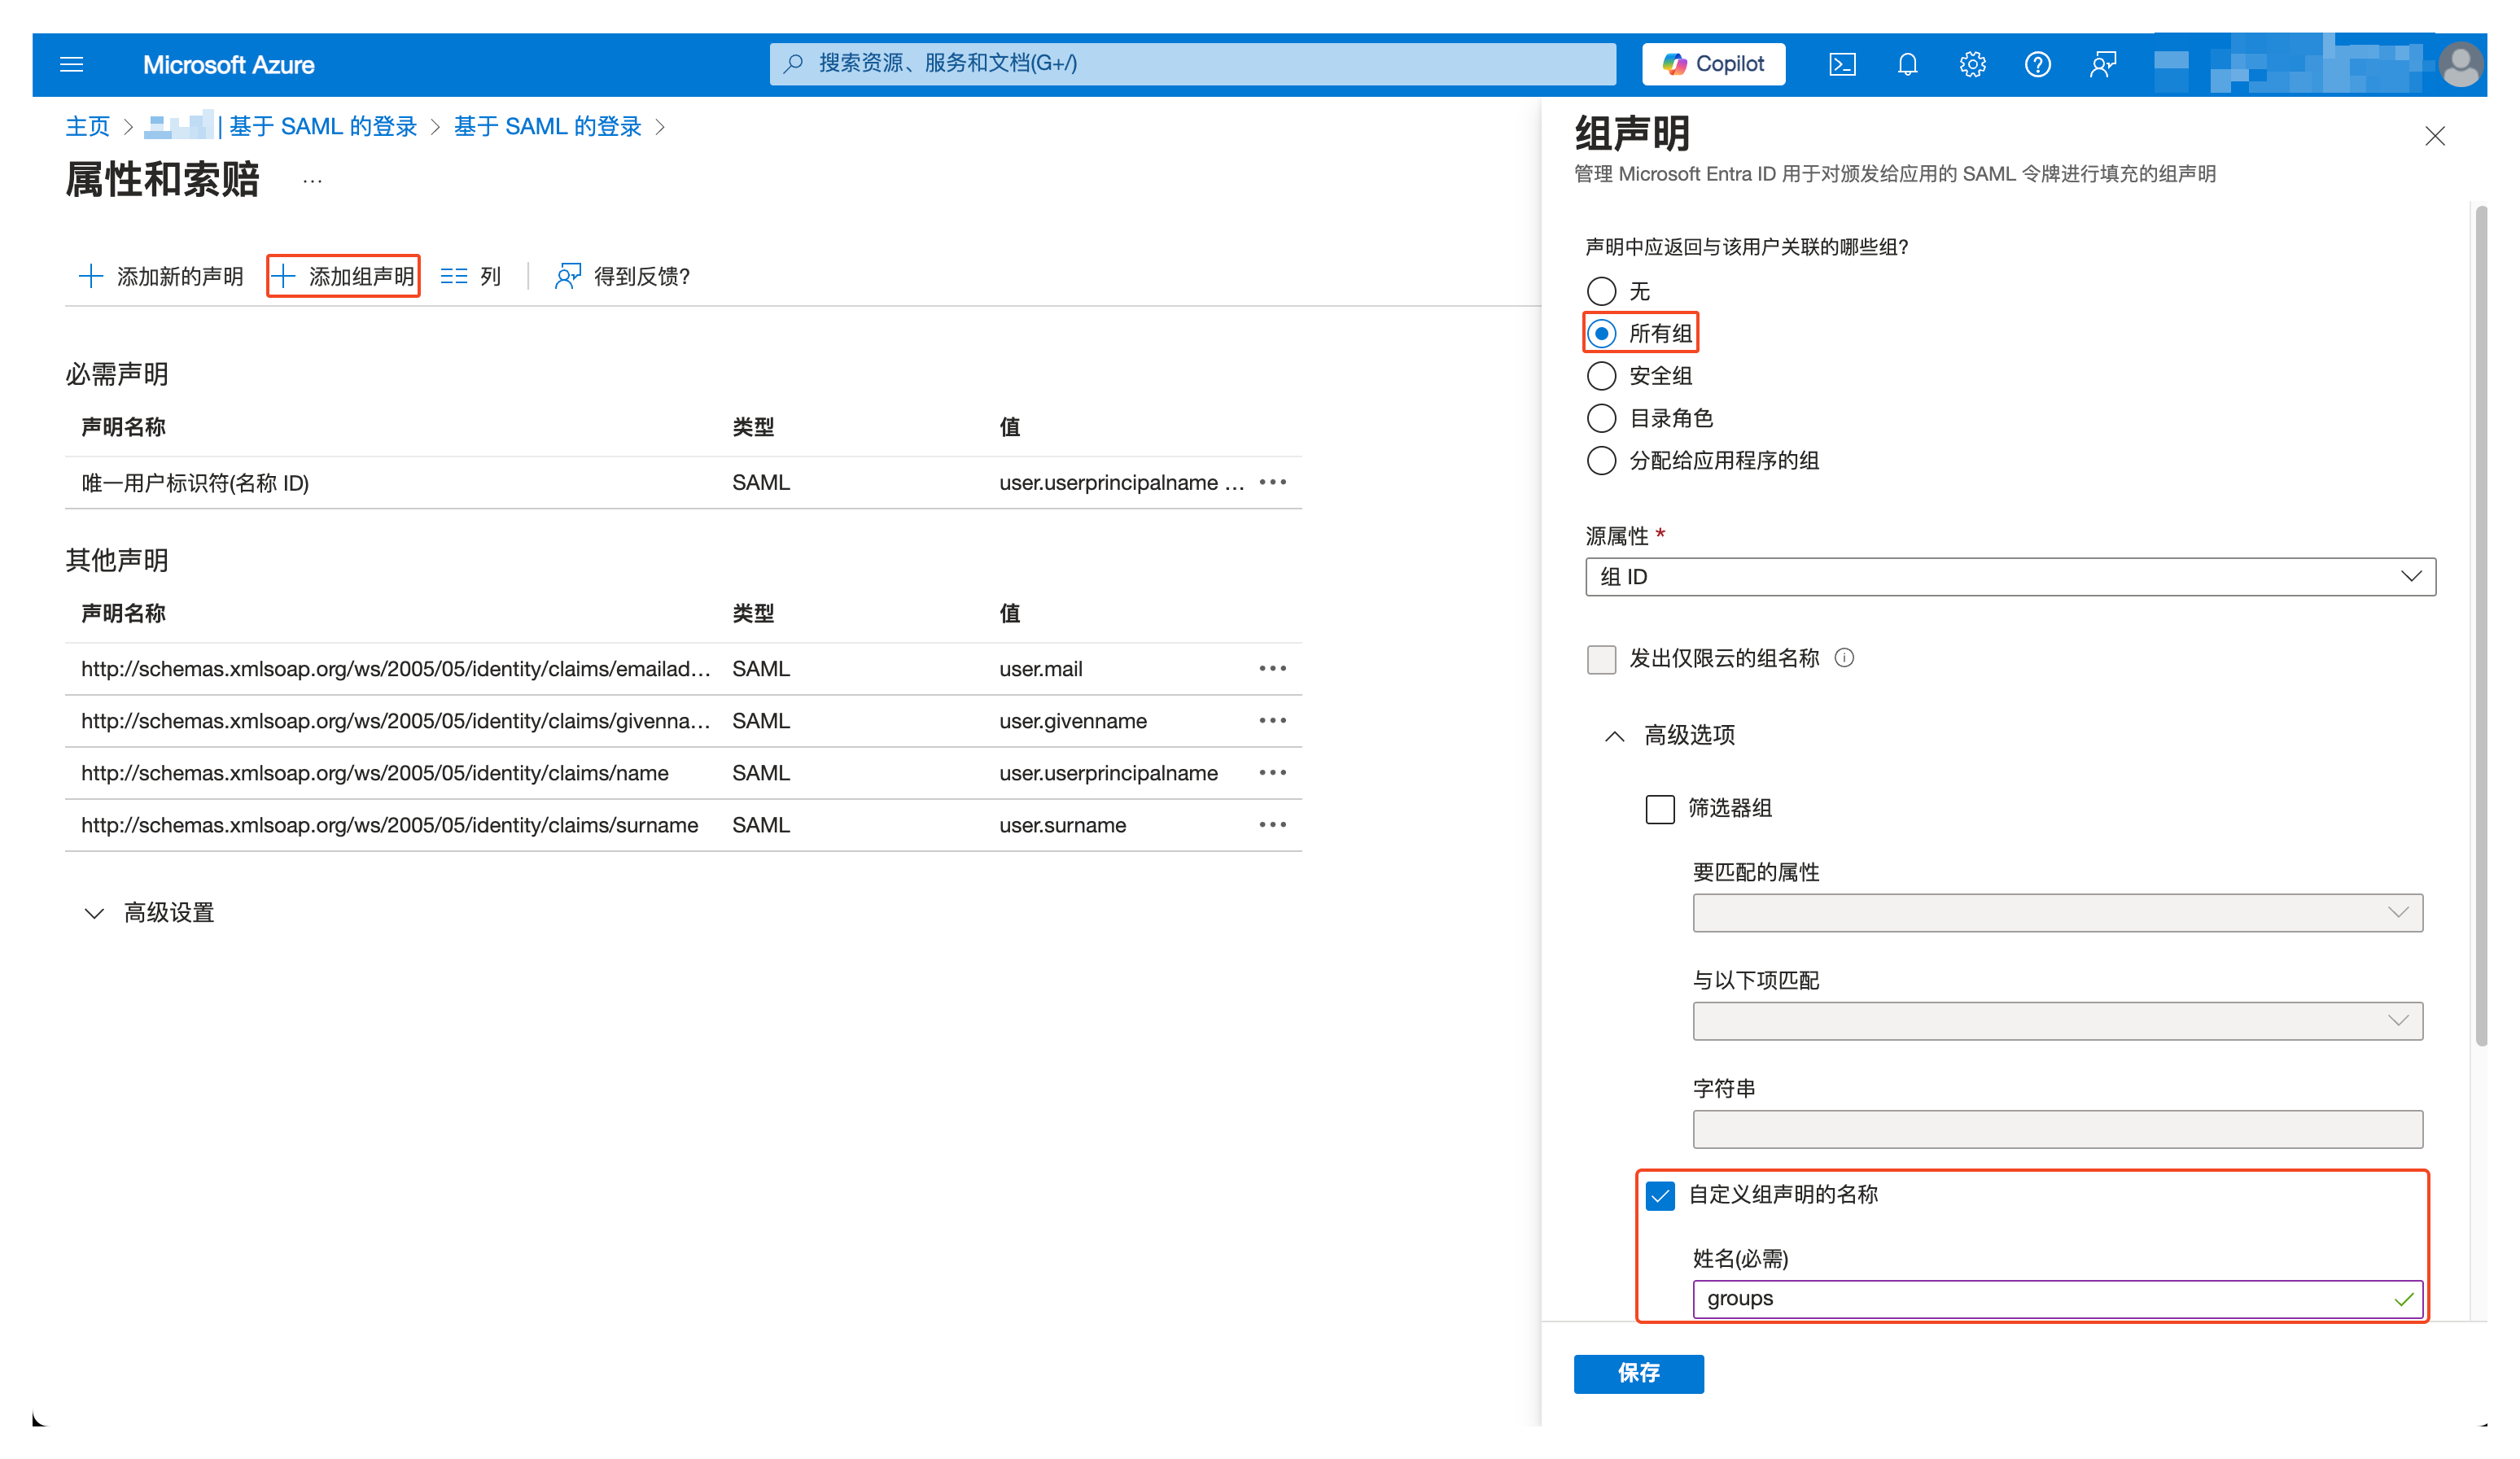Click the groups name input field
The image size is (2520, 1459).
coord(2056,1298)
